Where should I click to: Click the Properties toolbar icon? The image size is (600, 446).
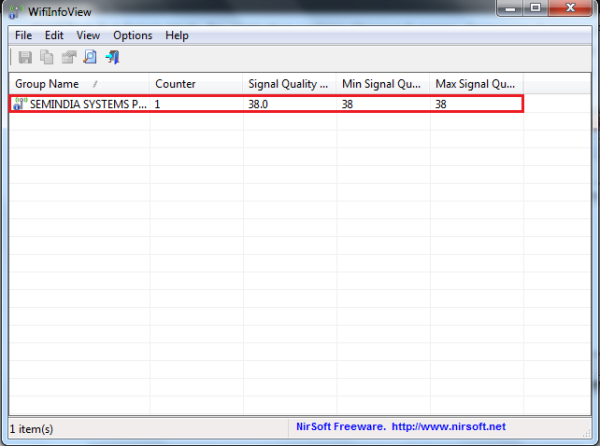pos(69,57)
